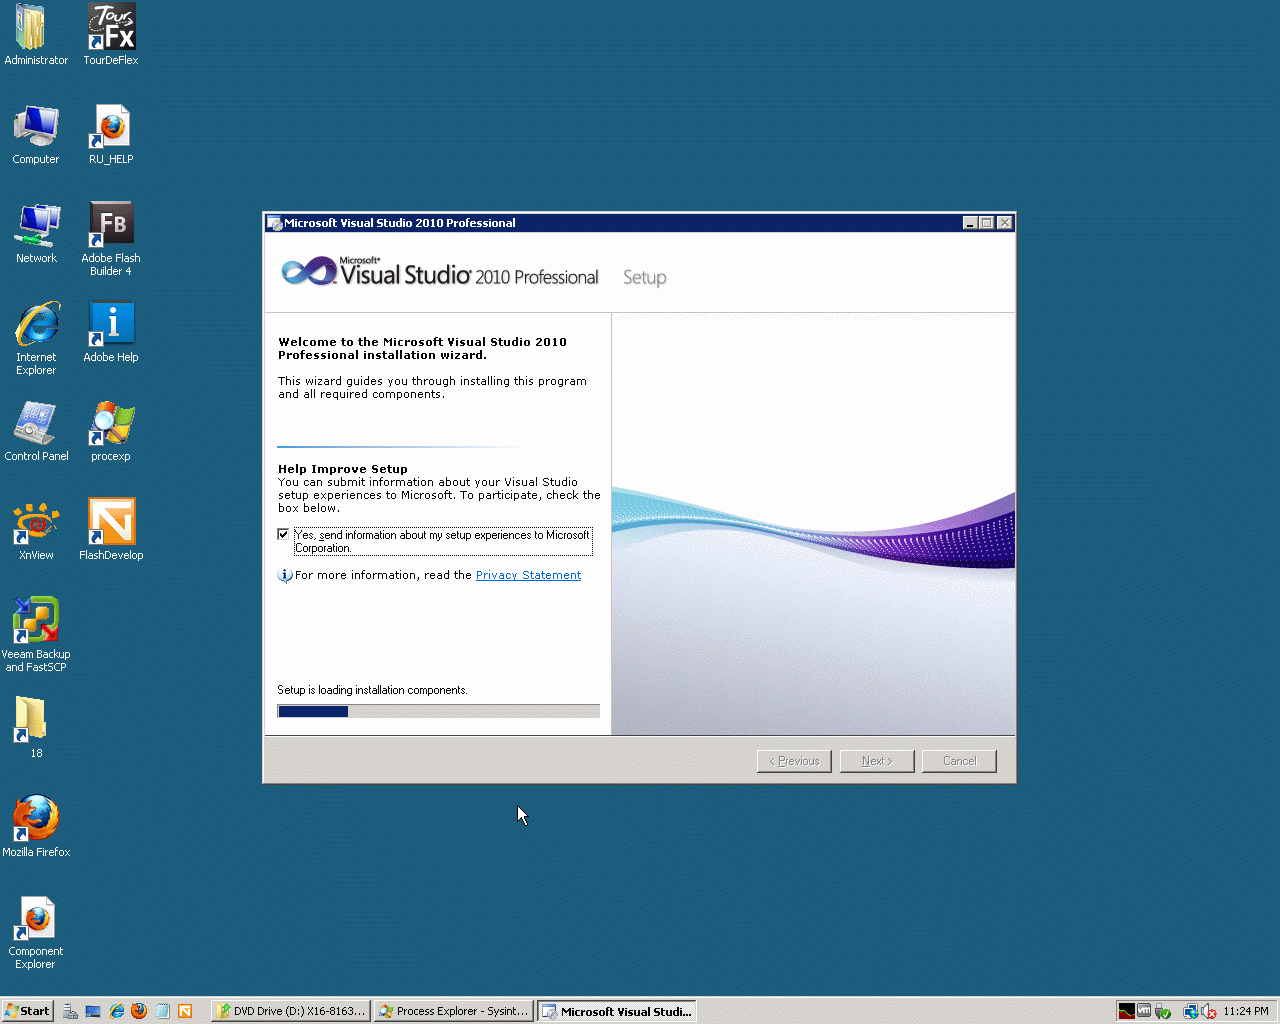This screenshot has height=1024, width=1280.
Task: Select the TourDeFlex desktop shortcut
Action: [x=111, y=34]
